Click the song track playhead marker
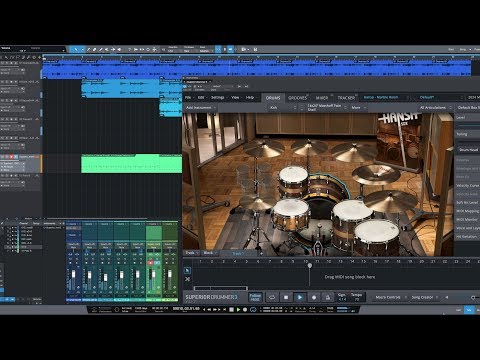 tap(310, 266)
